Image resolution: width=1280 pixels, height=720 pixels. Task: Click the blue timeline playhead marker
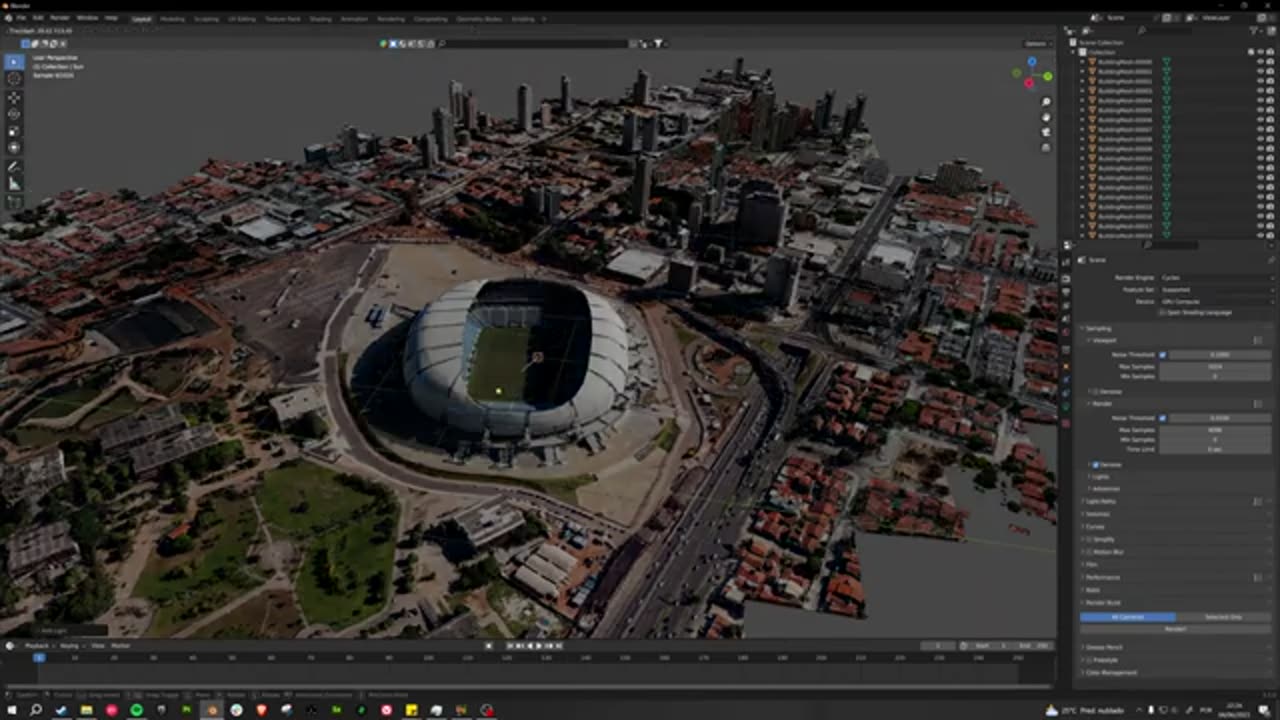[39, 657]
